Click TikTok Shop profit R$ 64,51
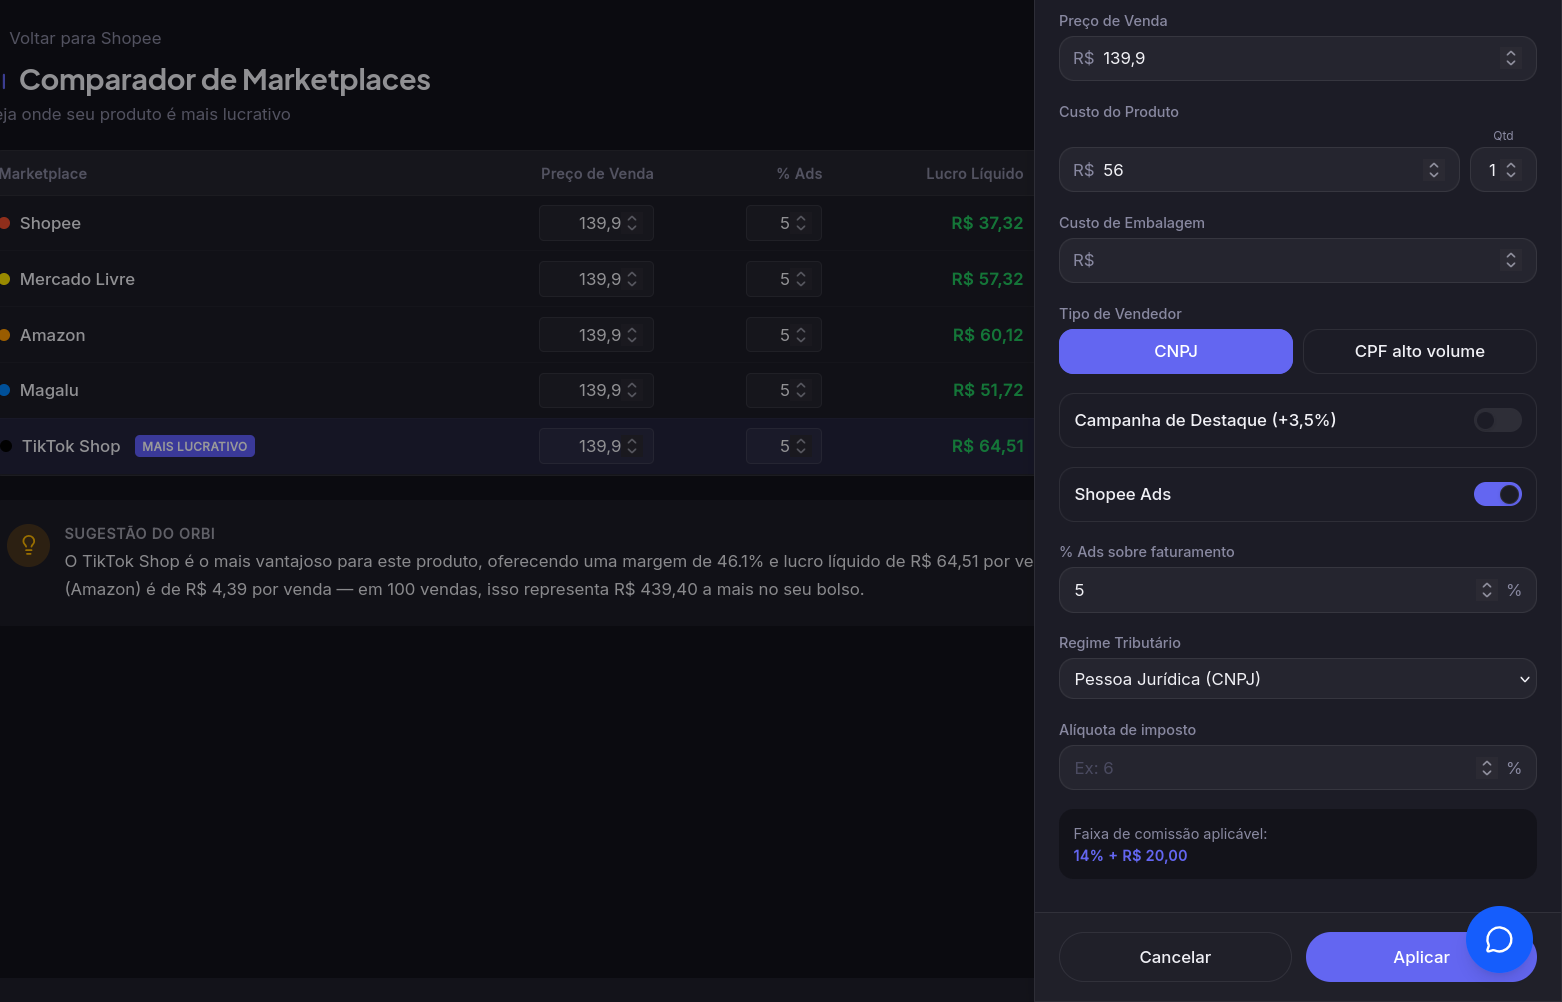Viewport: 1562px width, 1002px height. click(x=988, y=446)
